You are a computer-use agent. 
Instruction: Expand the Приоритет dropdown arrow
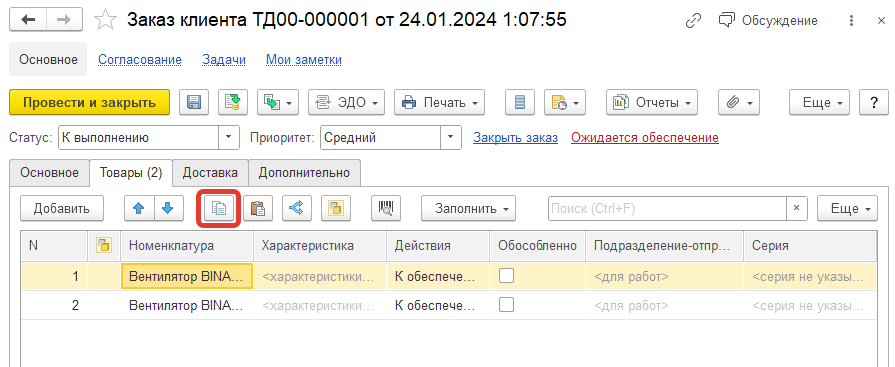451,138
